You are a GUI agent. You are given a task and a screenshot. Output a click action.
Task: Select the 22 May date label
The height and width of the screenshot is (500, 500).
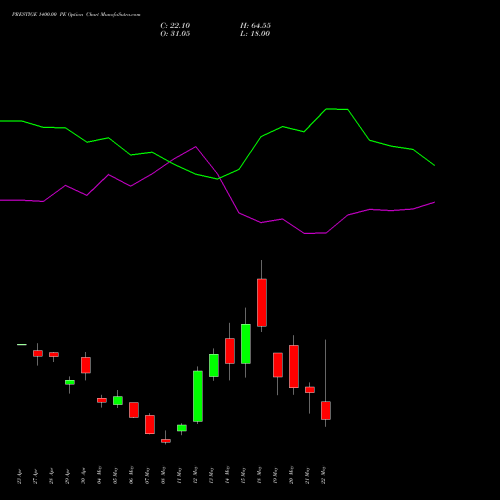coord(323,475)
